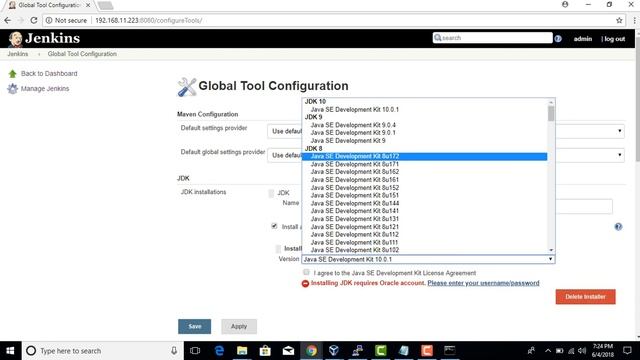
Task: Click the Apply button
Action: coord(239,327)
